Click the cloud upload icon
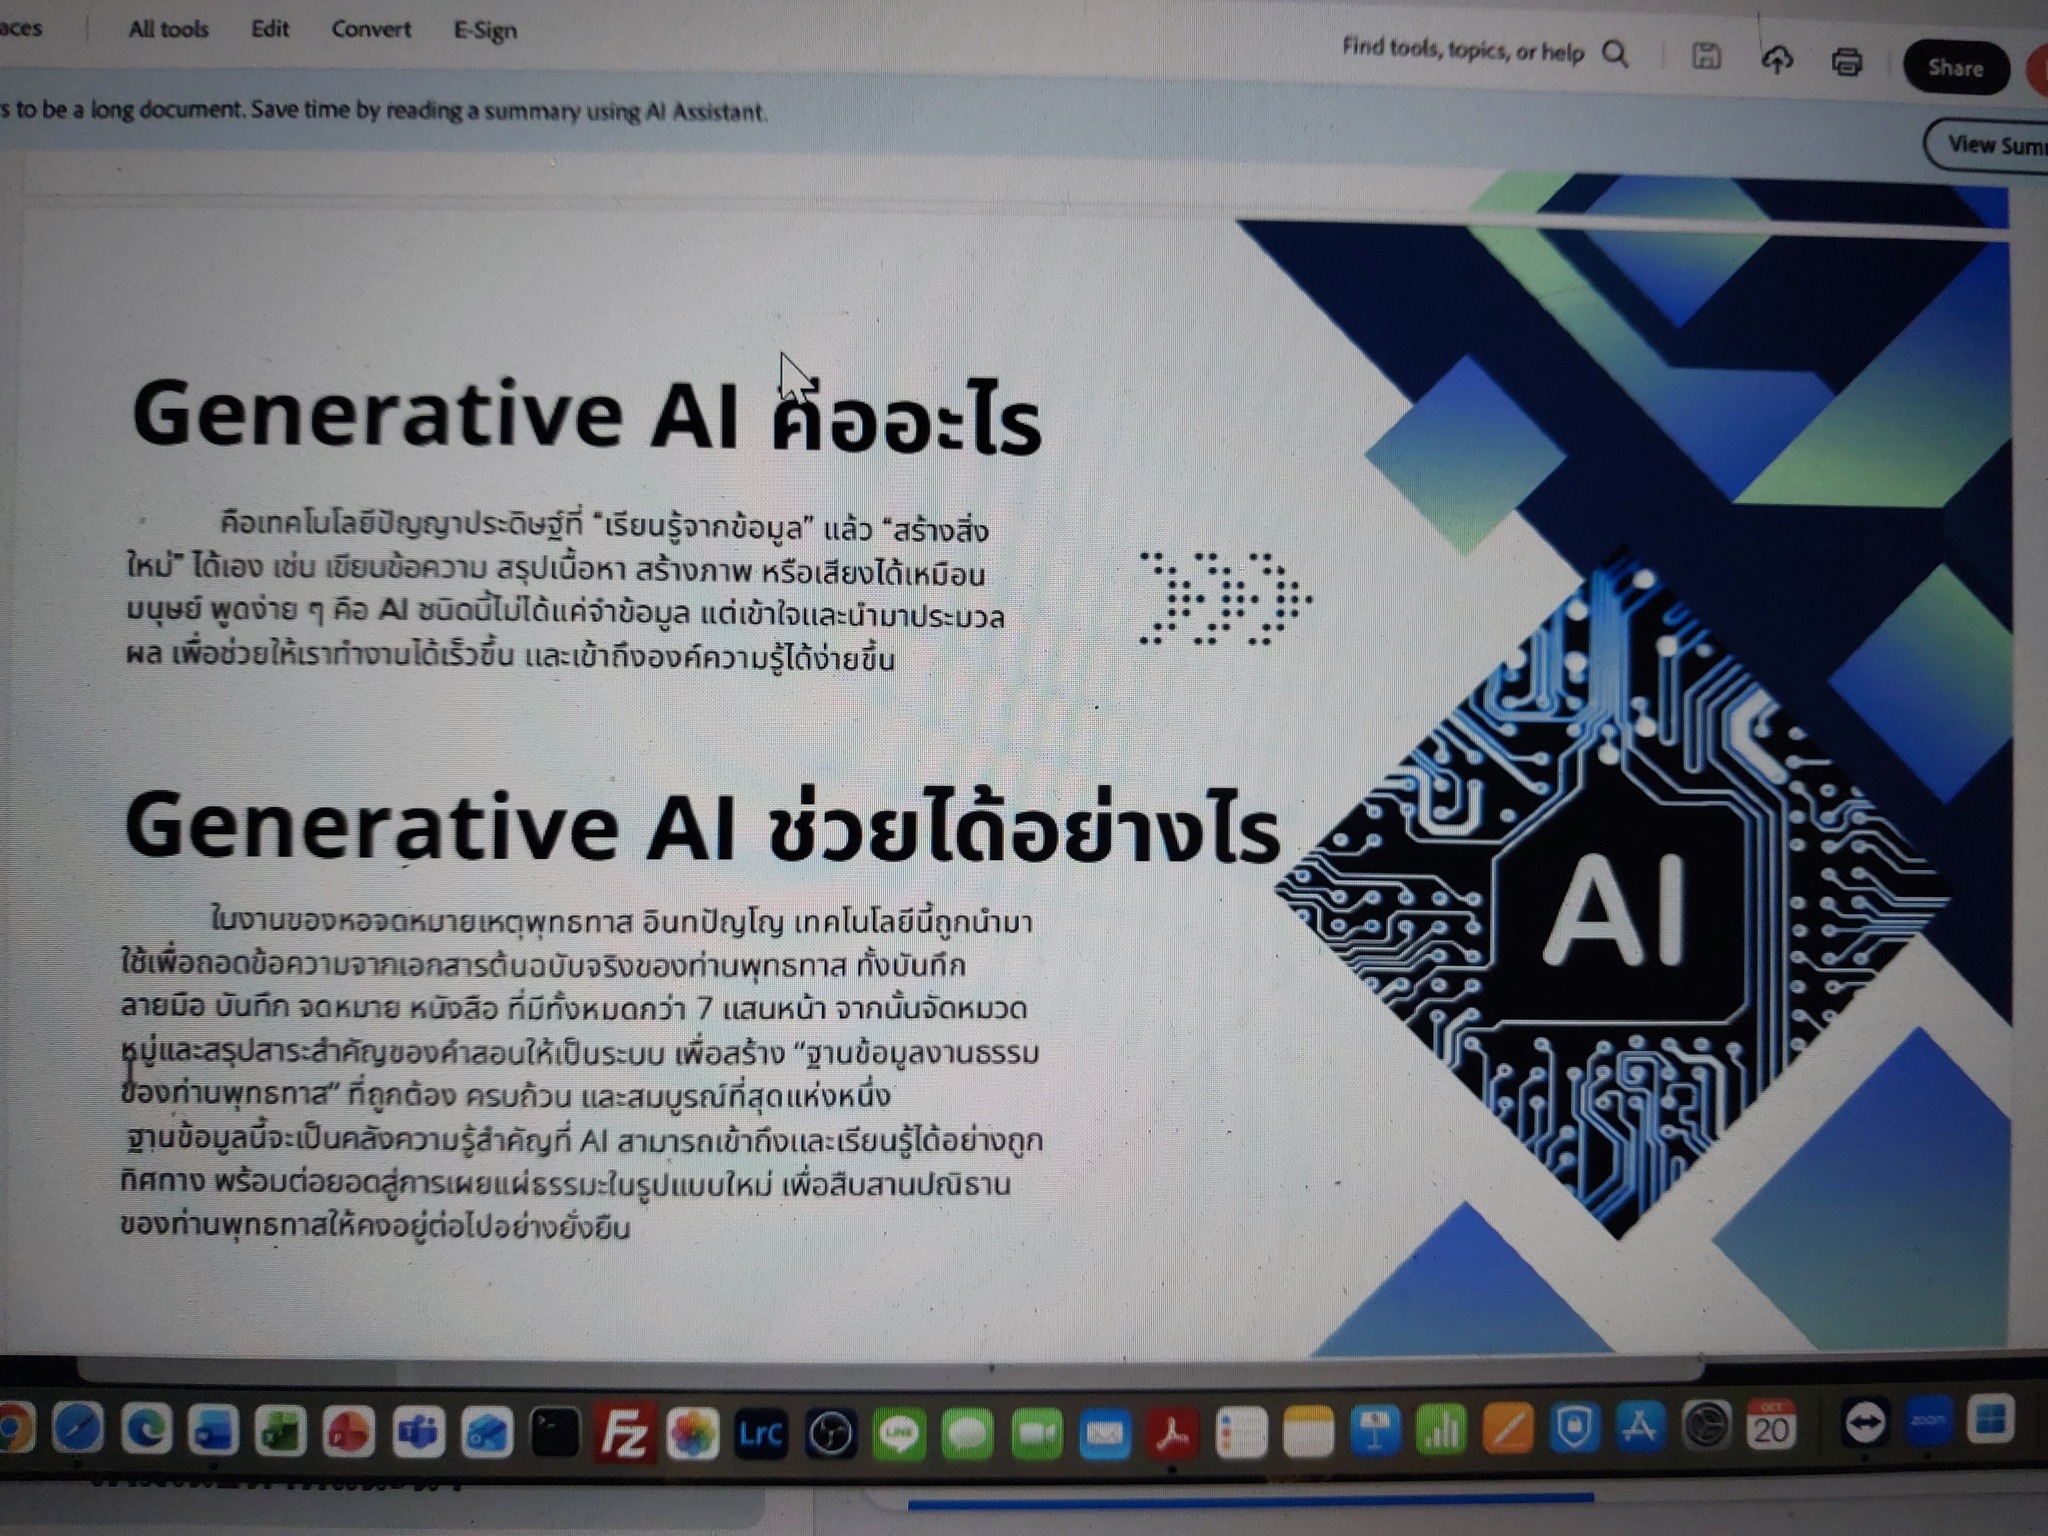 click(1776, 60)
